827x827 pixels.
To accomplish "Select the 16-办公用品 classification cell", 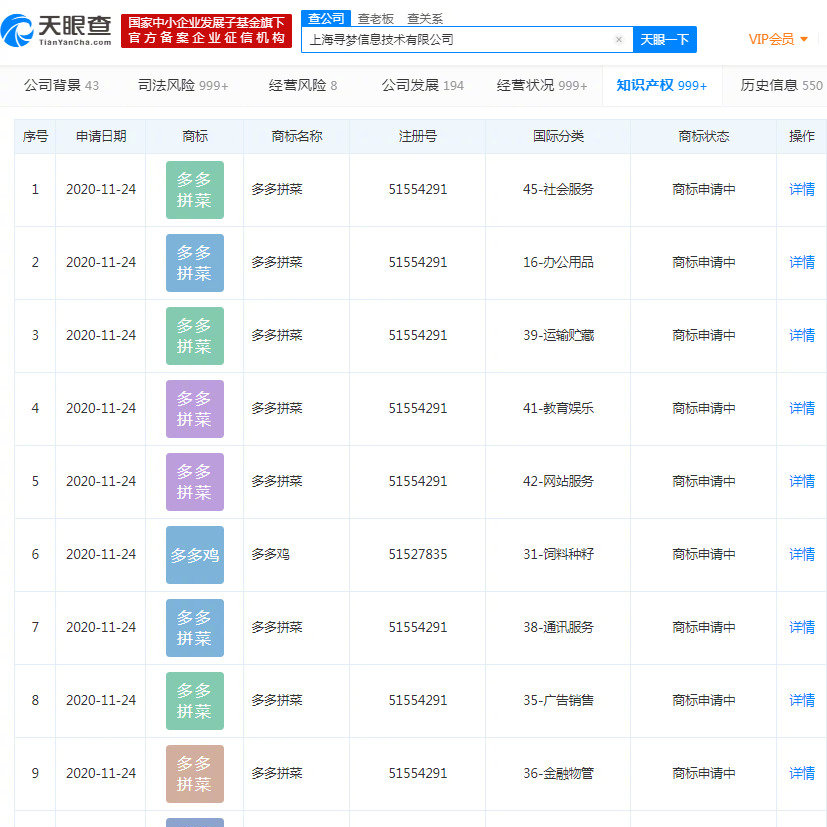I will click(x=559, y=262).
